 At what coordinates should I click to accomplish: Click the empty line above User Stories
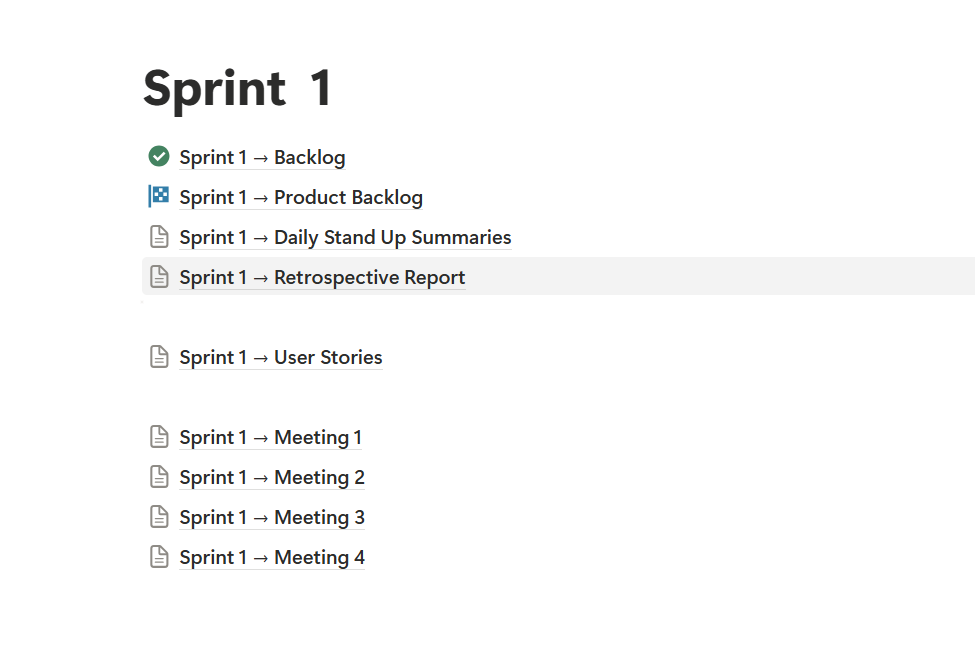400,317
